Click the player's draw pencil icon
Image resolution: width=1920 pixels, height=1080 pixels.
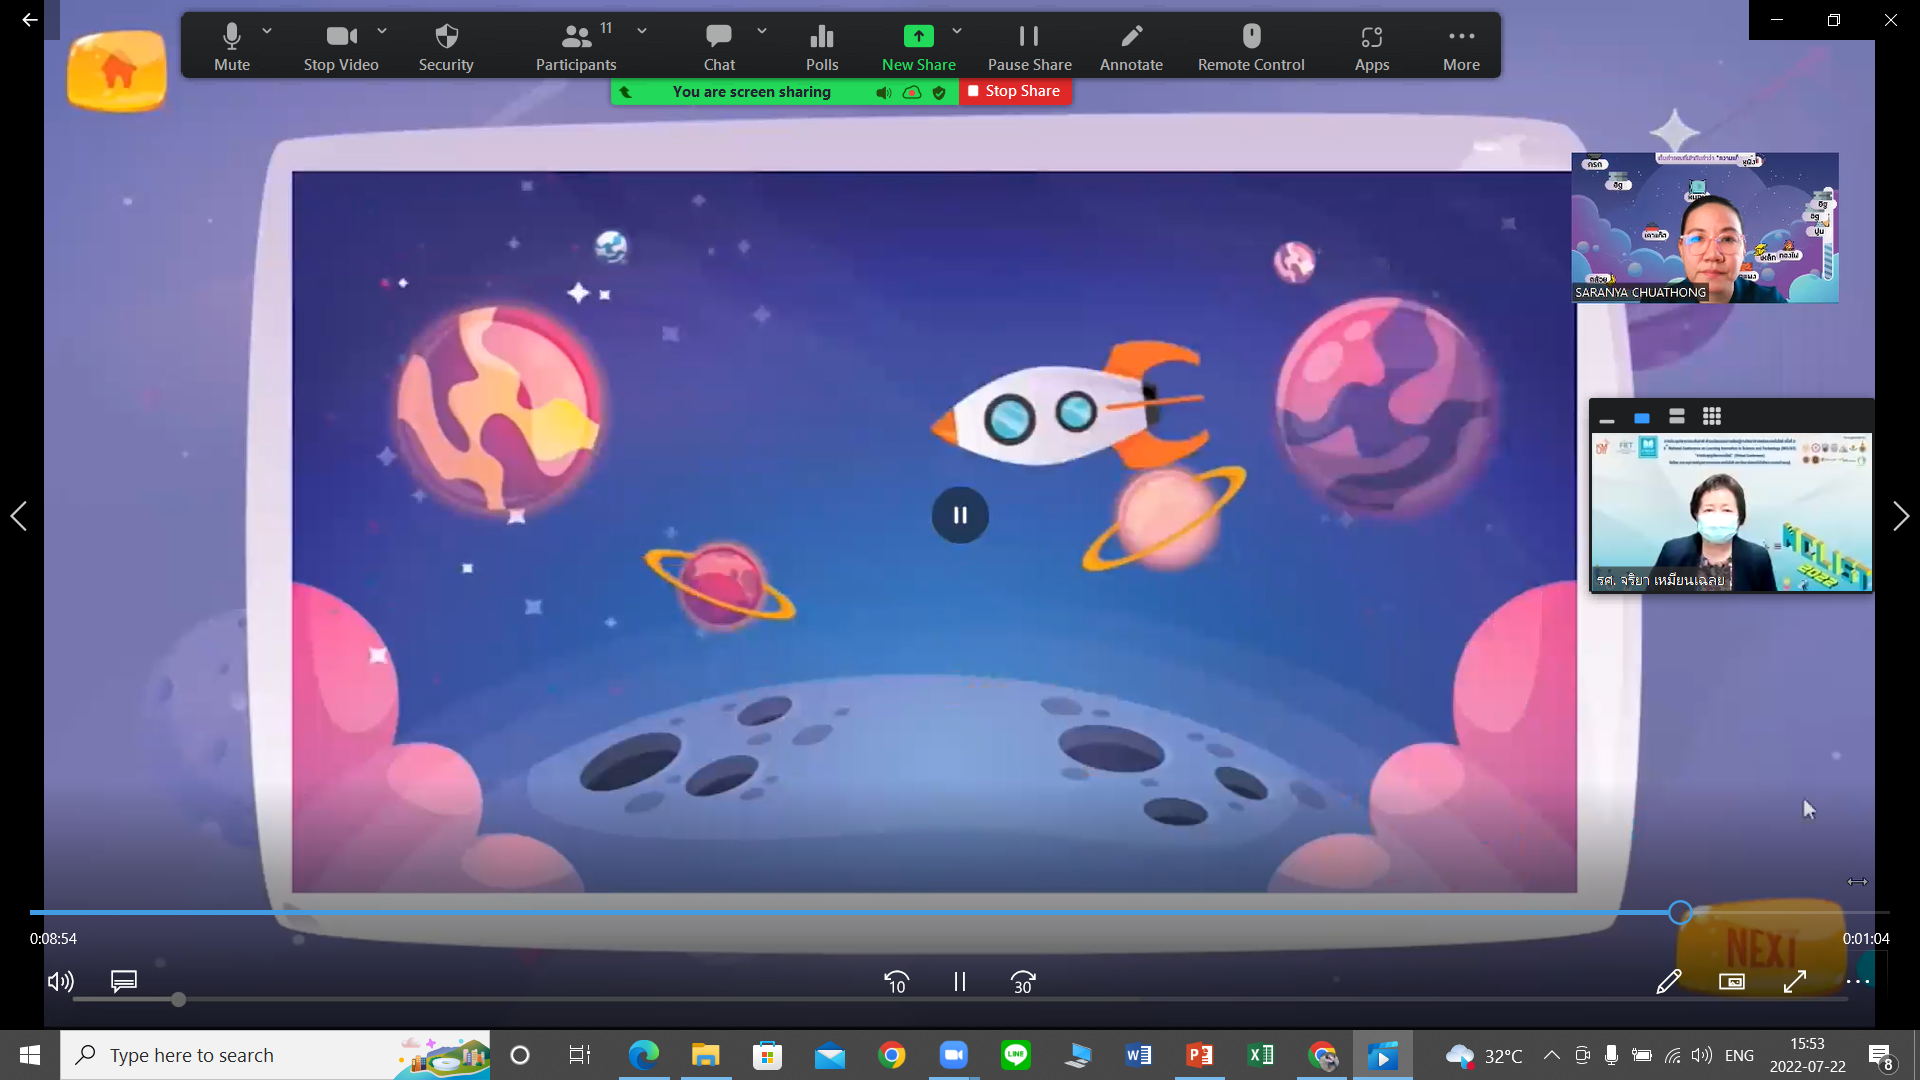[1668, 982]
